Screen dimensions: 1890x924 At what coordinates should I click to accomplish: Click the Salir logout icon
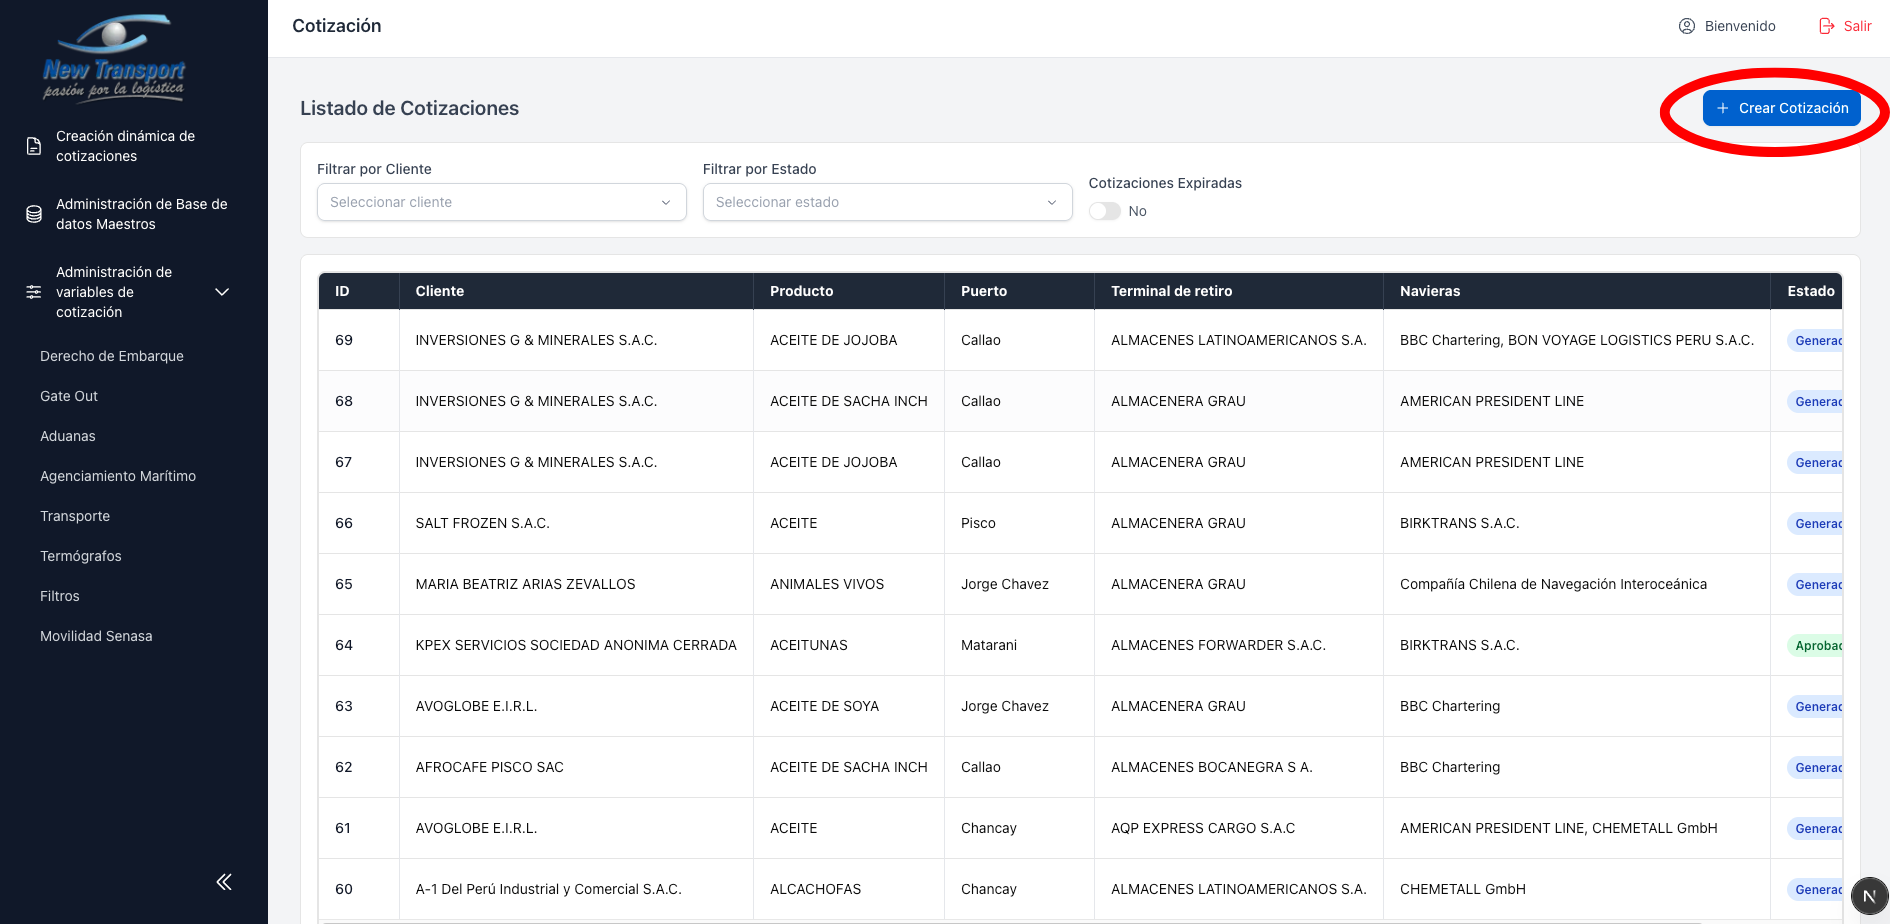1827,26
